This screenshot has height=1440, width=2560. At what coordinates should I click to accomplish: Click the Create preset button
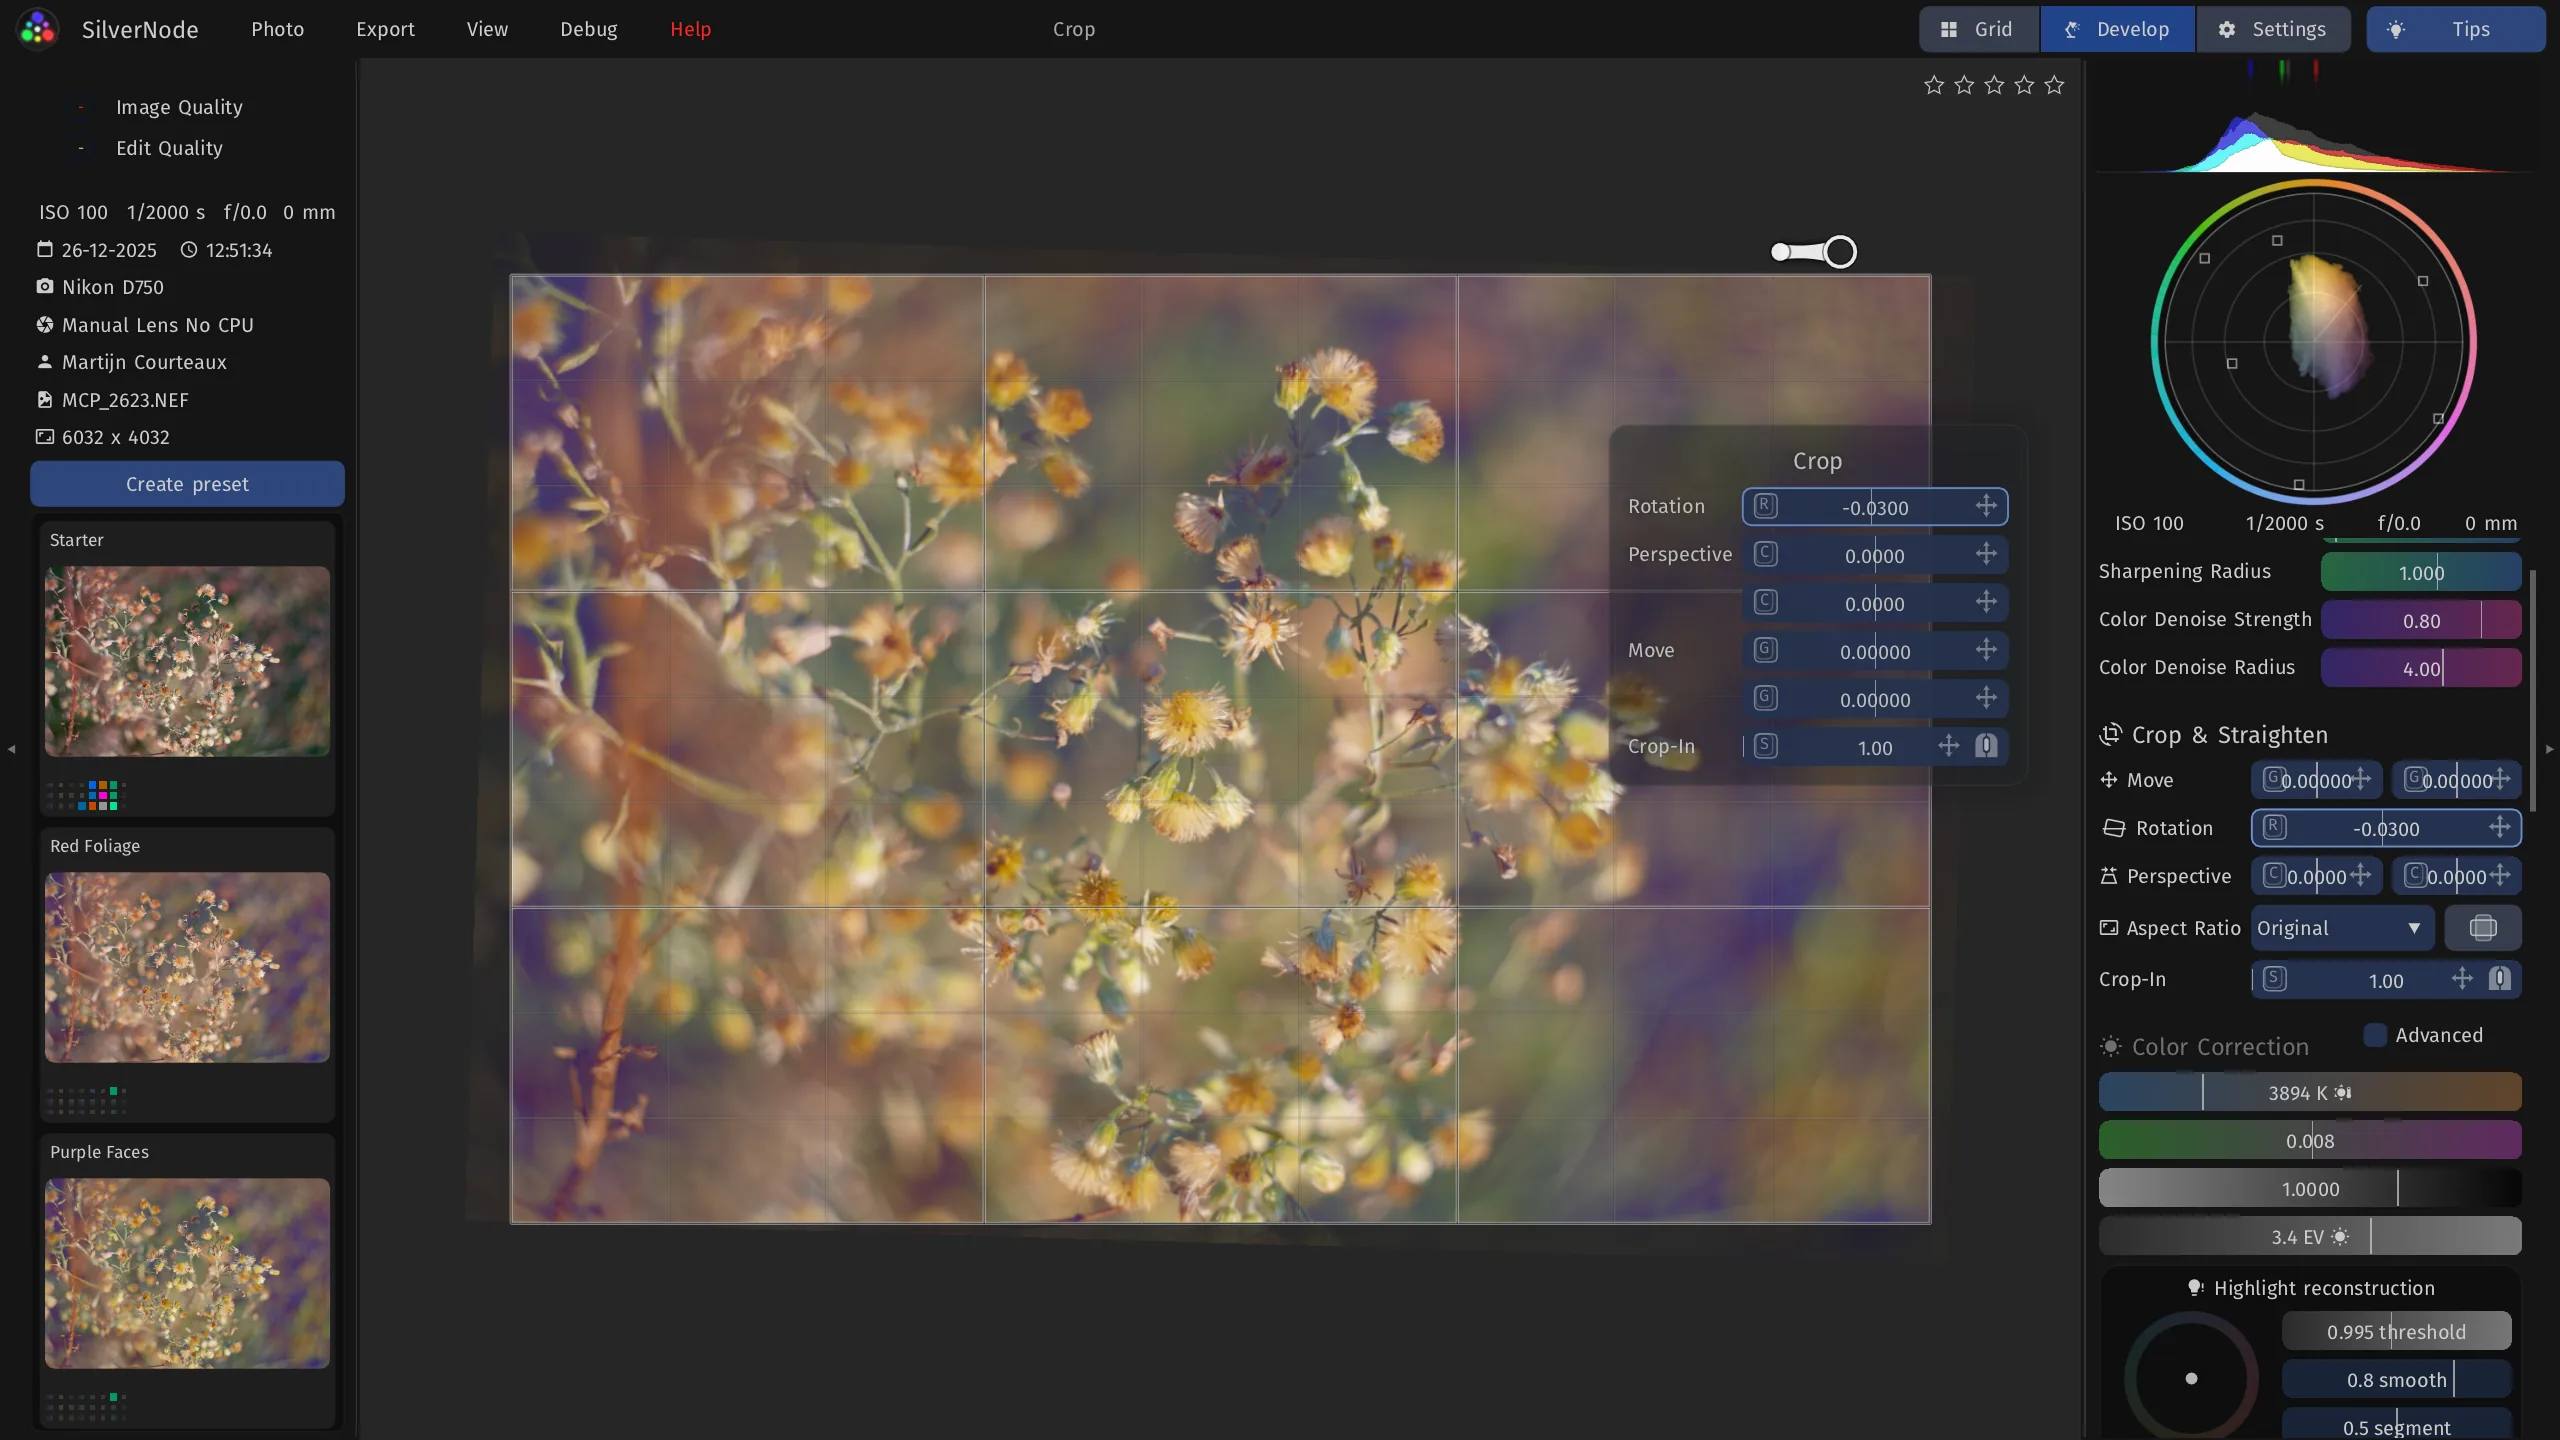187,484
